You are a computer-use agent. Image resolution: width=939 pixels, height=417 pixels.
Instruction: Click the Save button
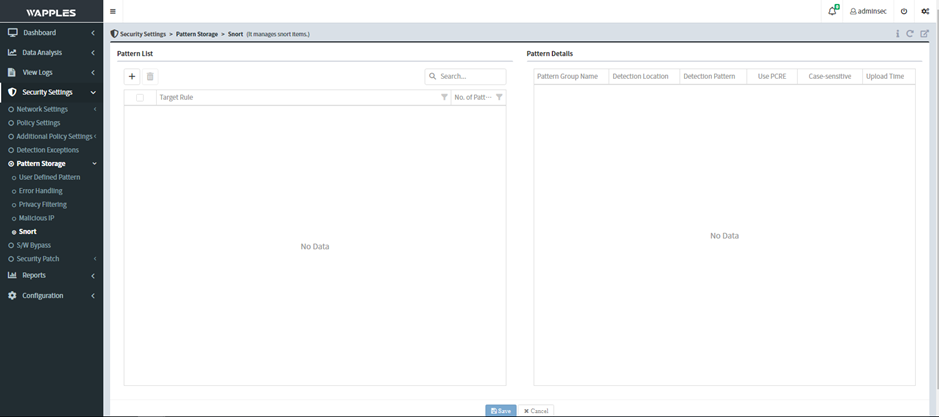point(501,410)
